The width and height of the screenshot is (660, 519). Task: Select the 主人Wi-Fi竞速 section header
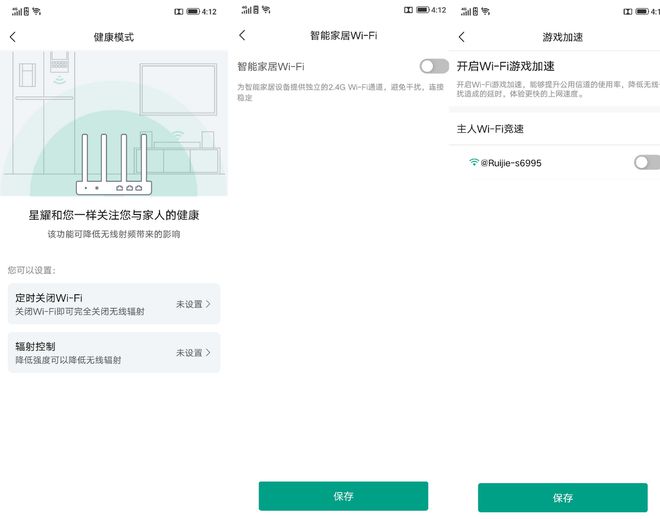tap(490, 129)
